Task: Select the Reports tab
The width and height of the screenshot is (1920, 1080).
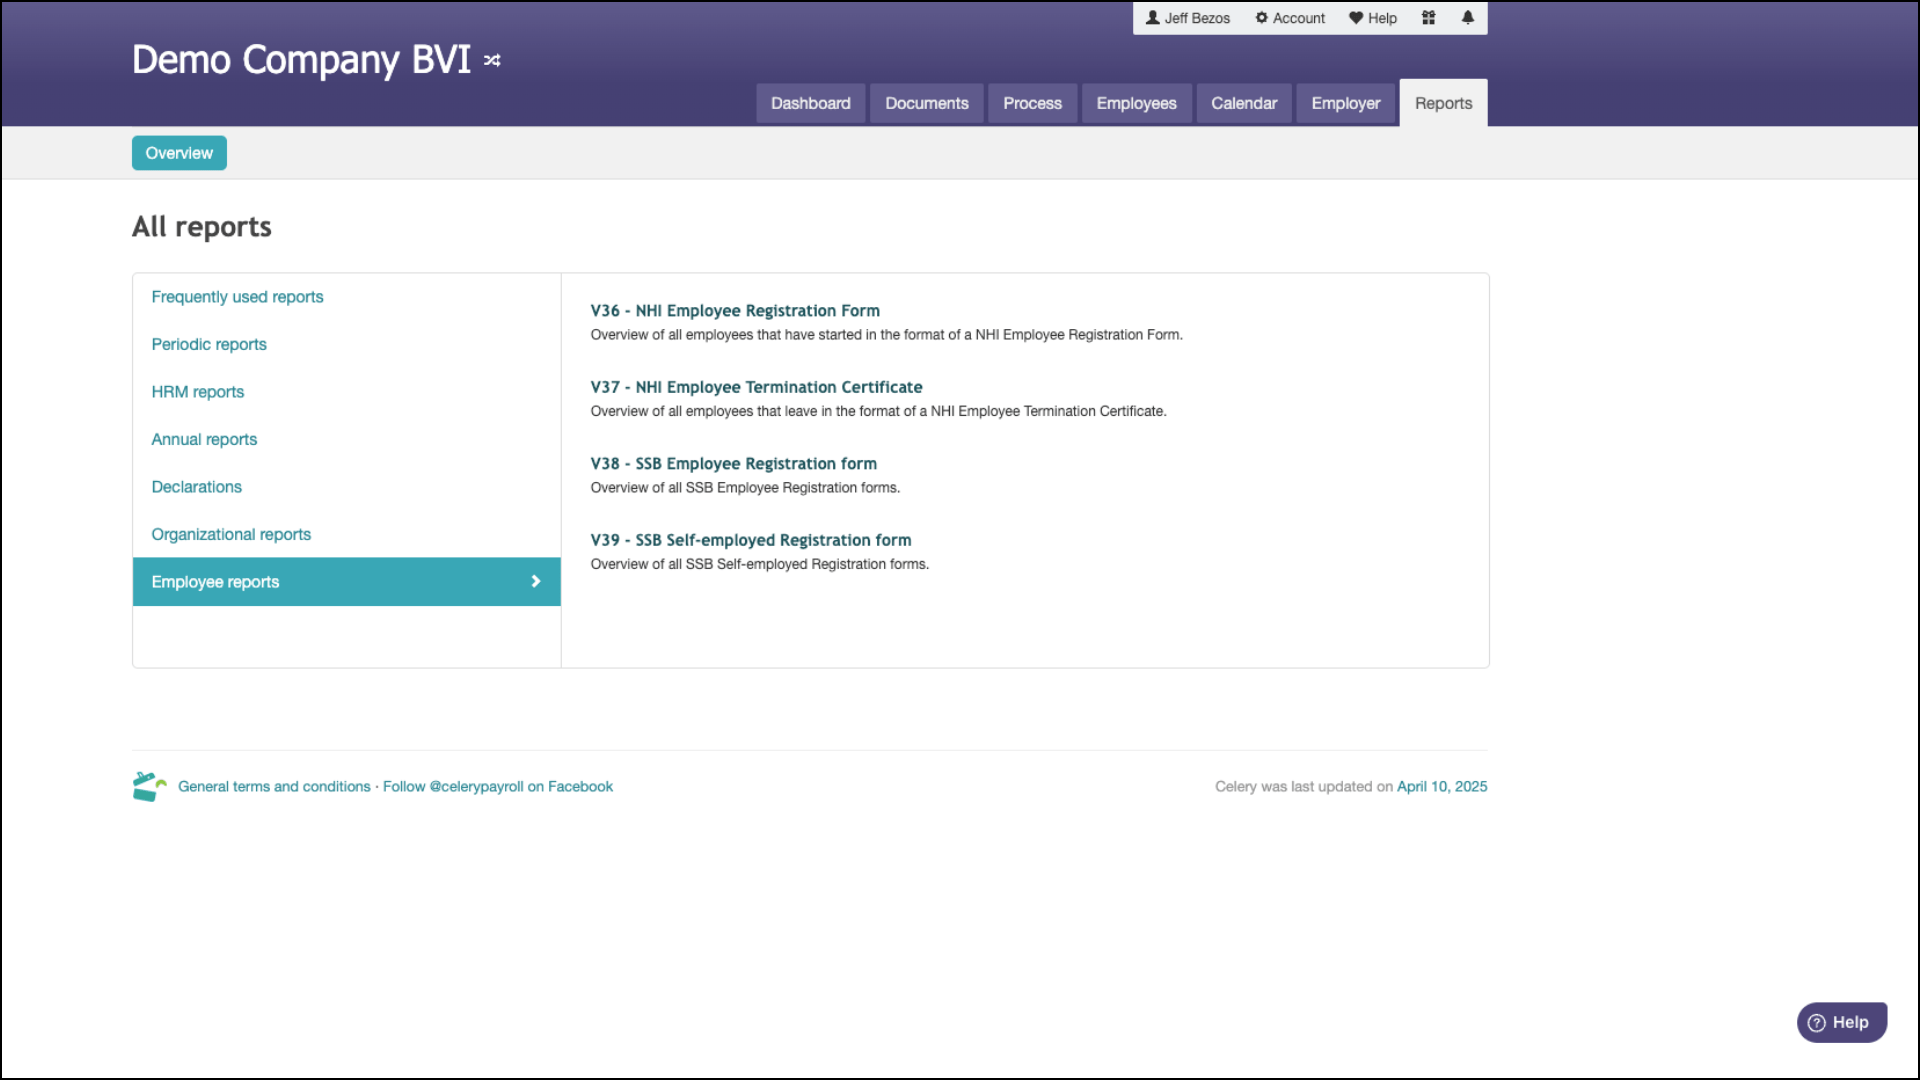Action: coord(1443,103)
